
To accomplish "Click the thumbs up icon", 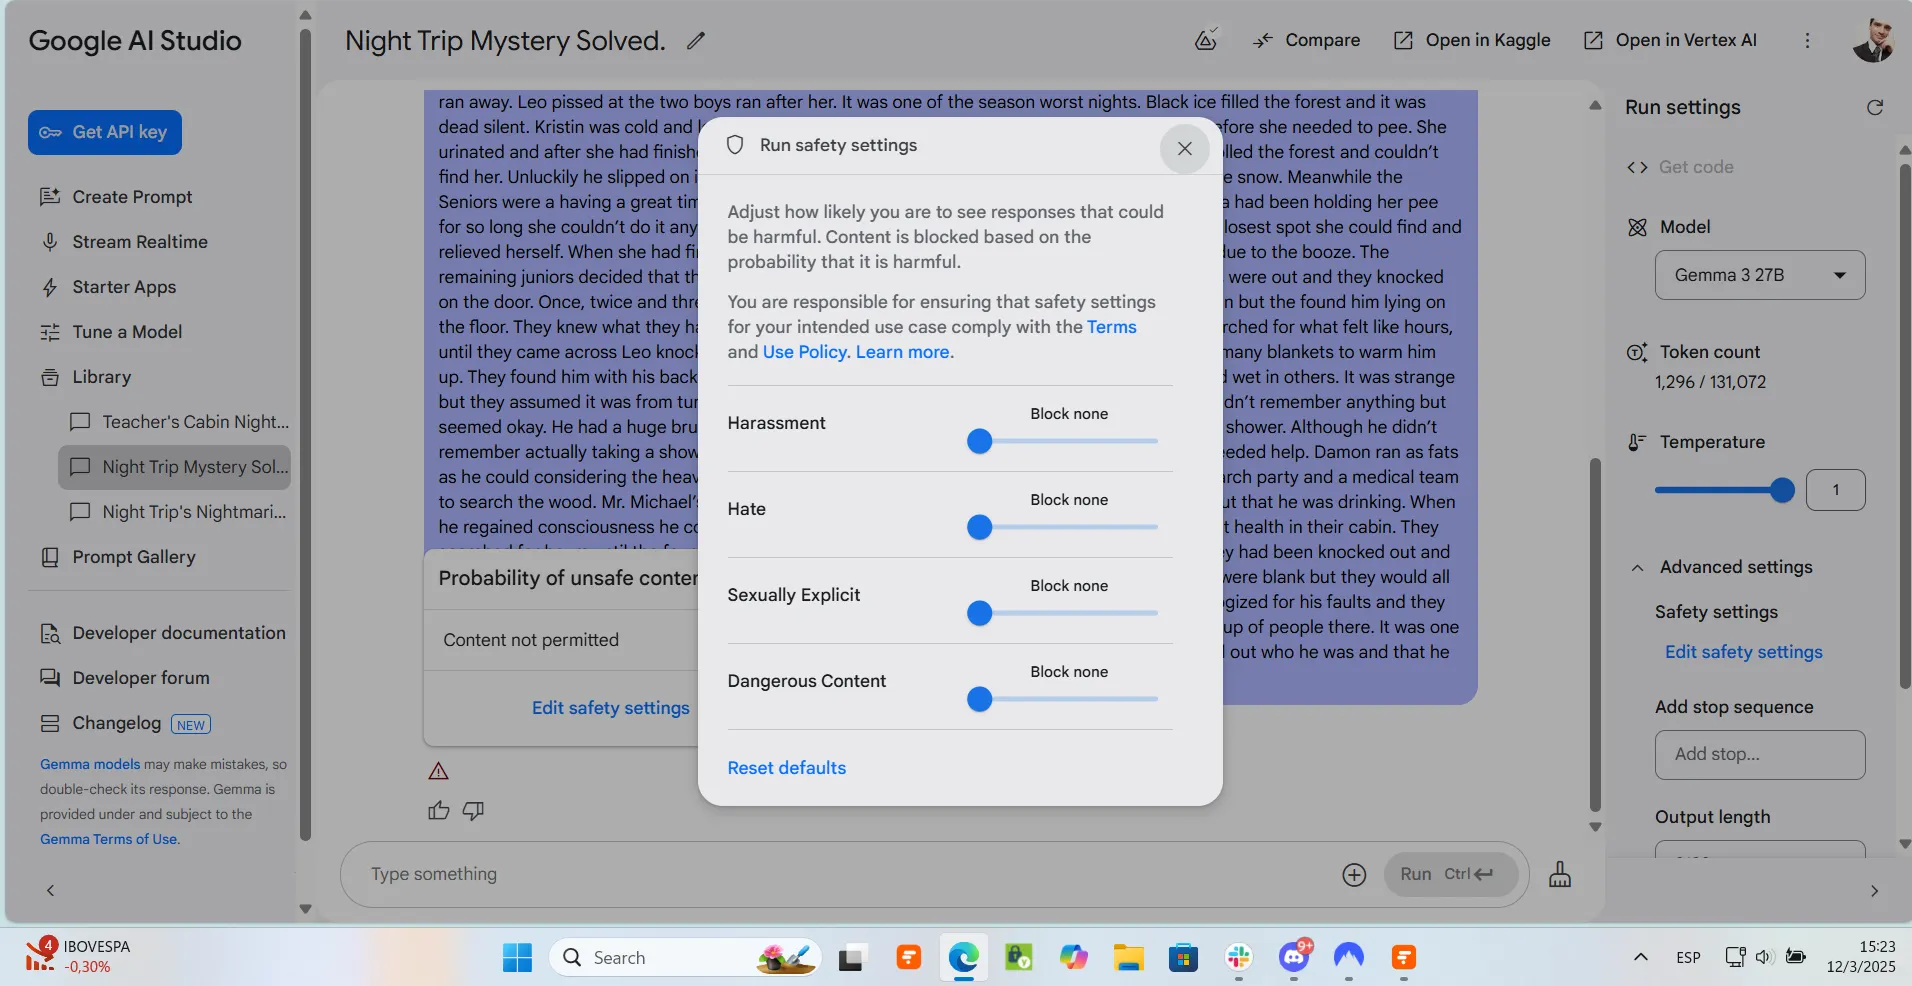I will pyautogui.click(x=438, y=811).
